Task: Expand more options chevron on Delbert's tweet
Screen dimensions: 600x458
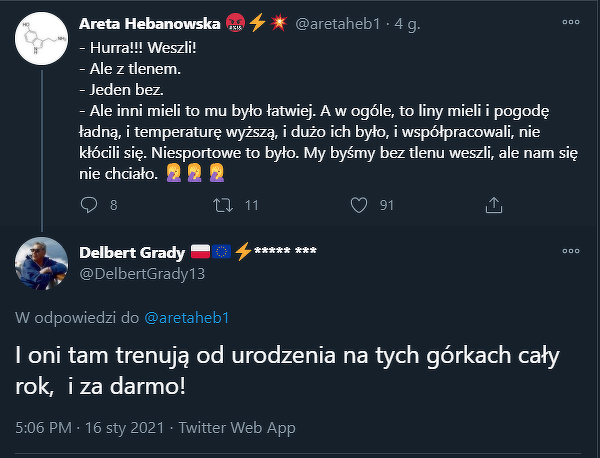Action: (569, 251)
